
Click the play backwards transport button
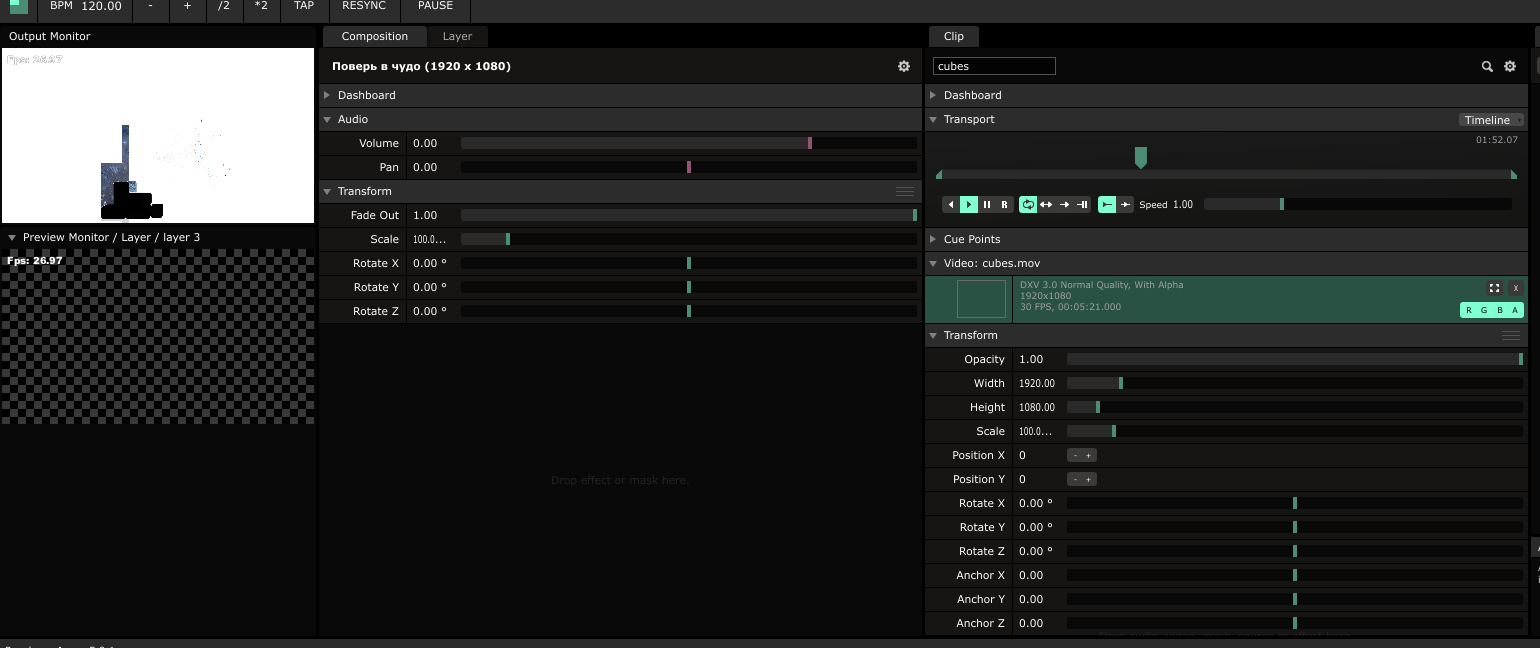(951, 205)
